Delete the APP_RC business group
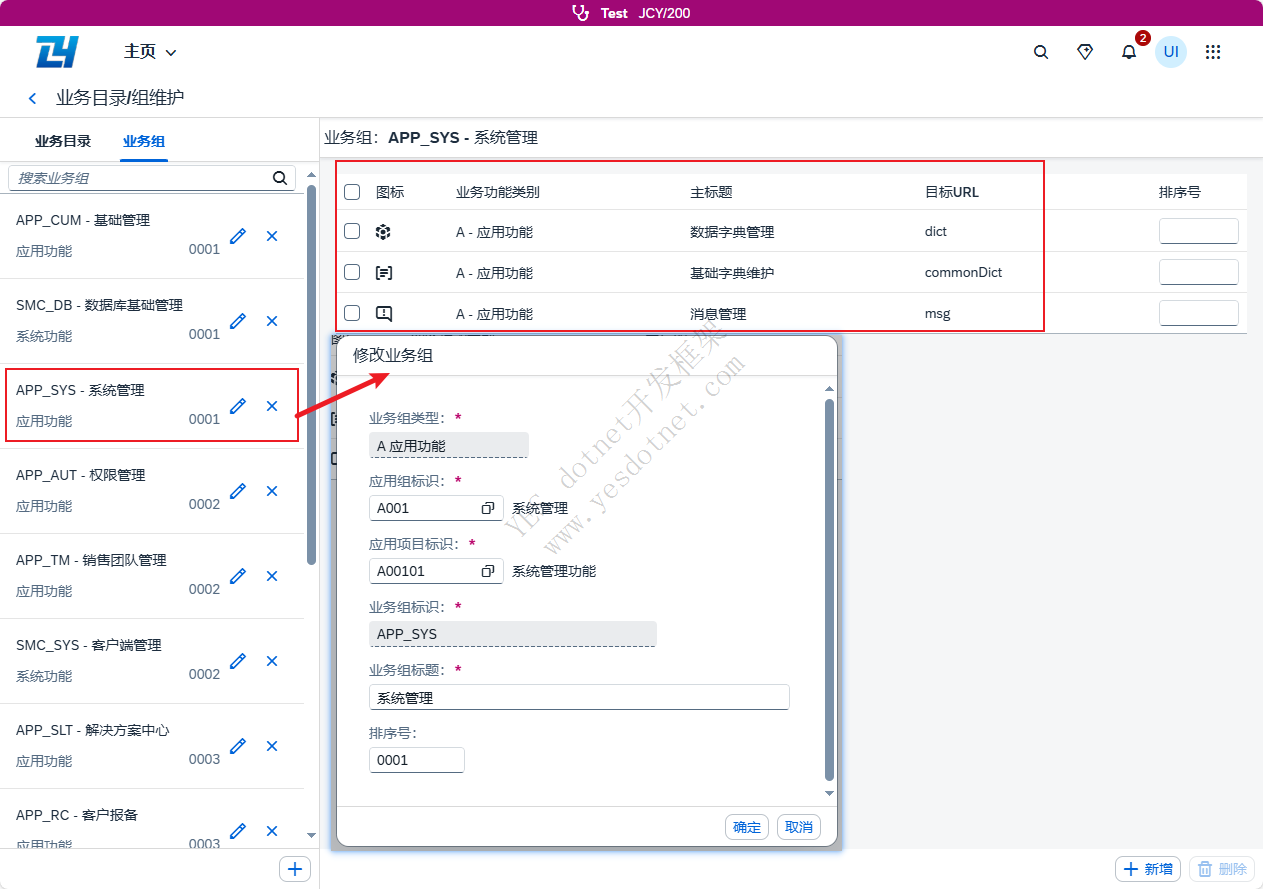Viewport: 1263px width, 889px height. pyautogui.click(x=272, y=831)
